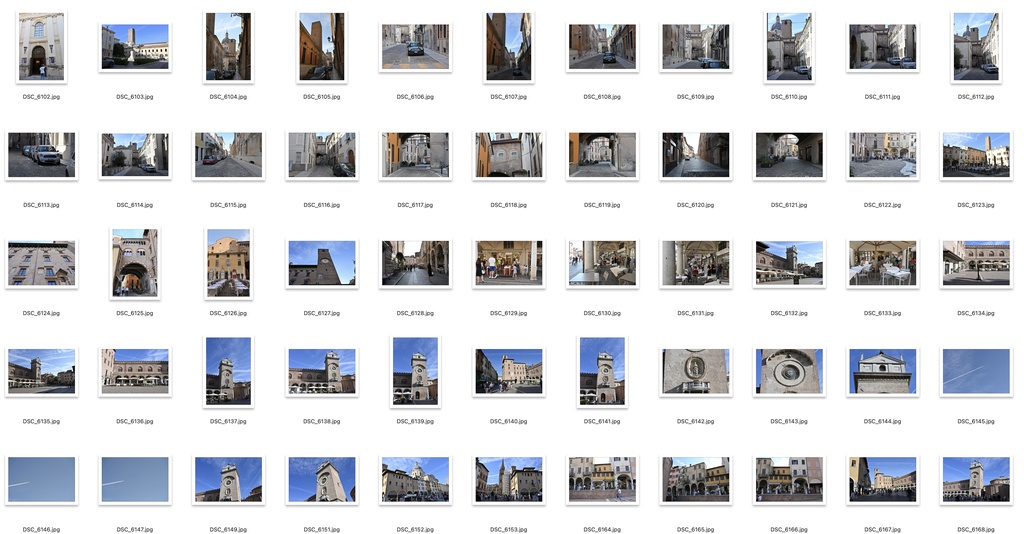Click the file name DSC_6107.jpg

(508, 97)
